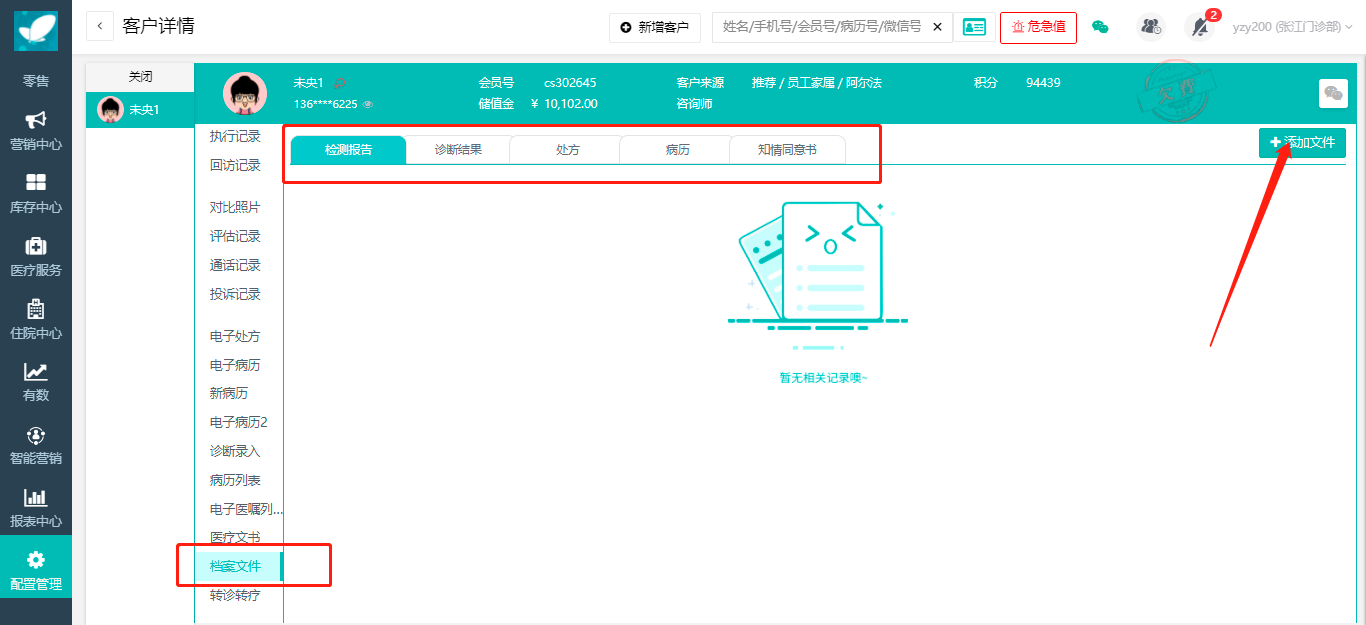Click the WeChat chat icon in customer header

click(1333, 93)
